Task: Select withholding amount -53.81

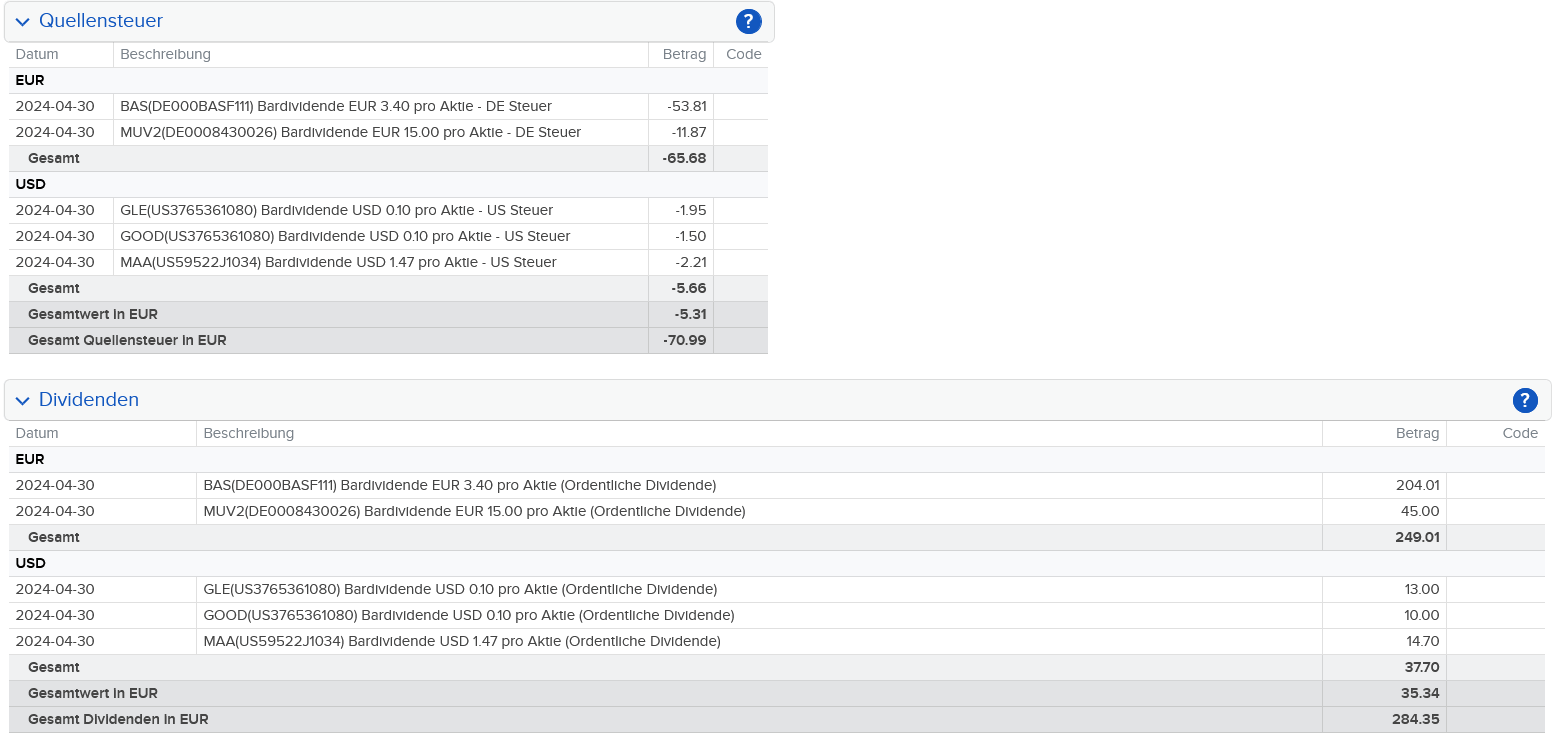Action: pos(688,106)
